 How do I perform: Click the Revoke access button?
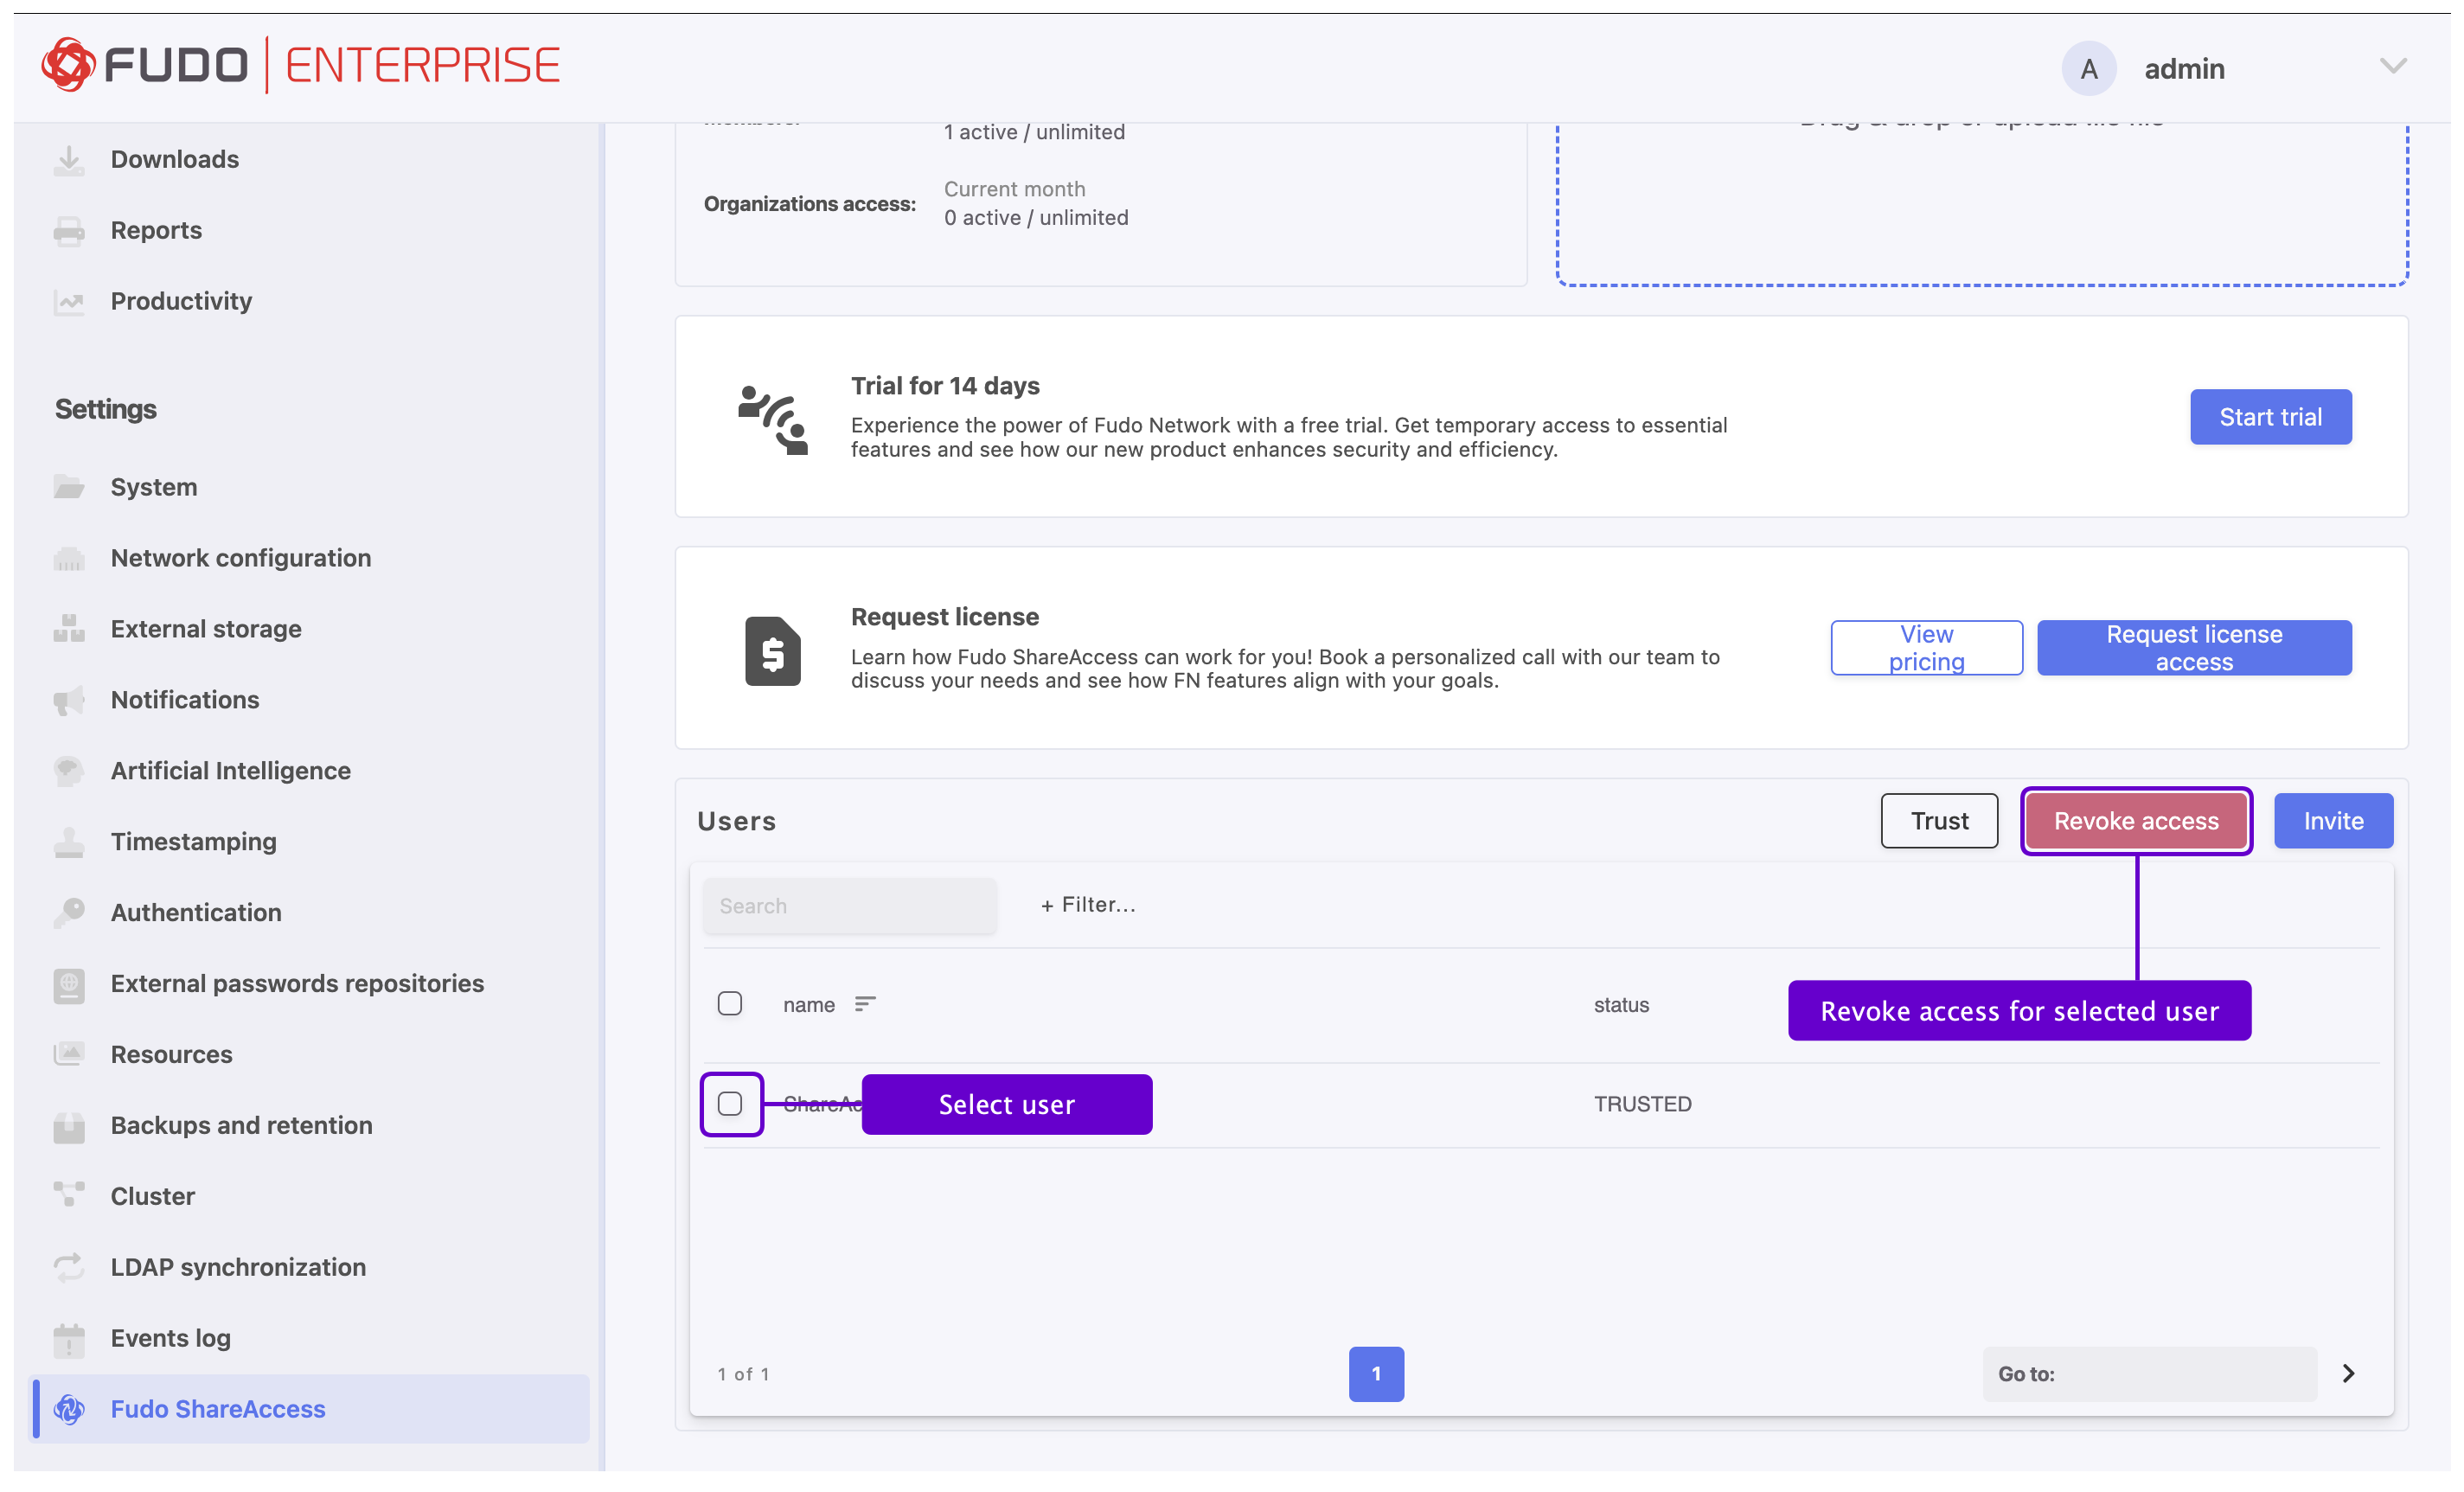(2136, 821)
